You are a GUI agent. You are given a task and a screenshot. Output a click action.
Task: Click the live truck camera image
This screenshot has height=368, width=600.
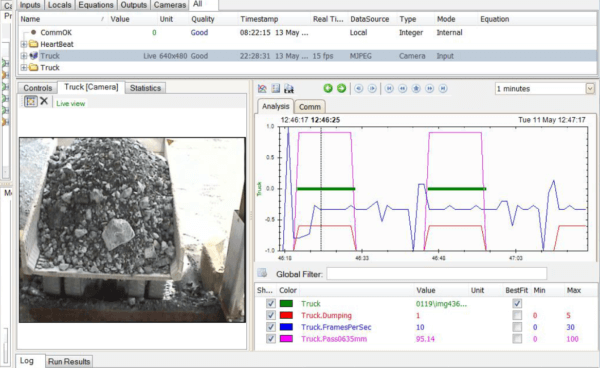[x=132, y=230]
